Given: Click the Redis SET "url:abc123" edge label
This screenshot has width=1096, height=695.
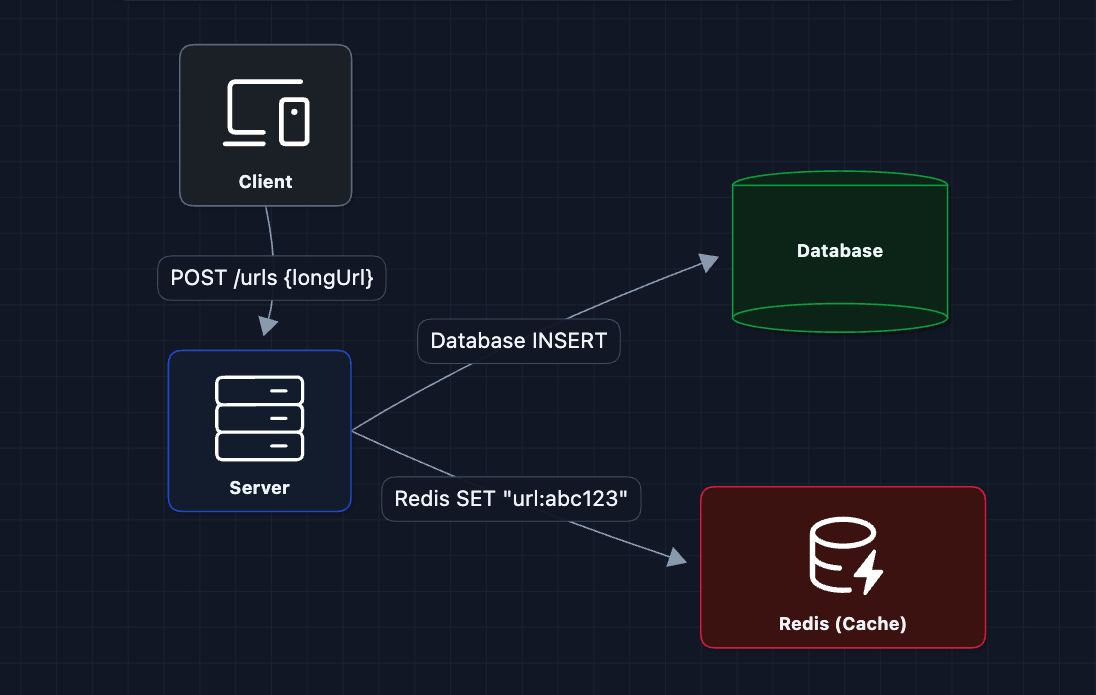Looking at the screenshot, I should coord(511,499).
